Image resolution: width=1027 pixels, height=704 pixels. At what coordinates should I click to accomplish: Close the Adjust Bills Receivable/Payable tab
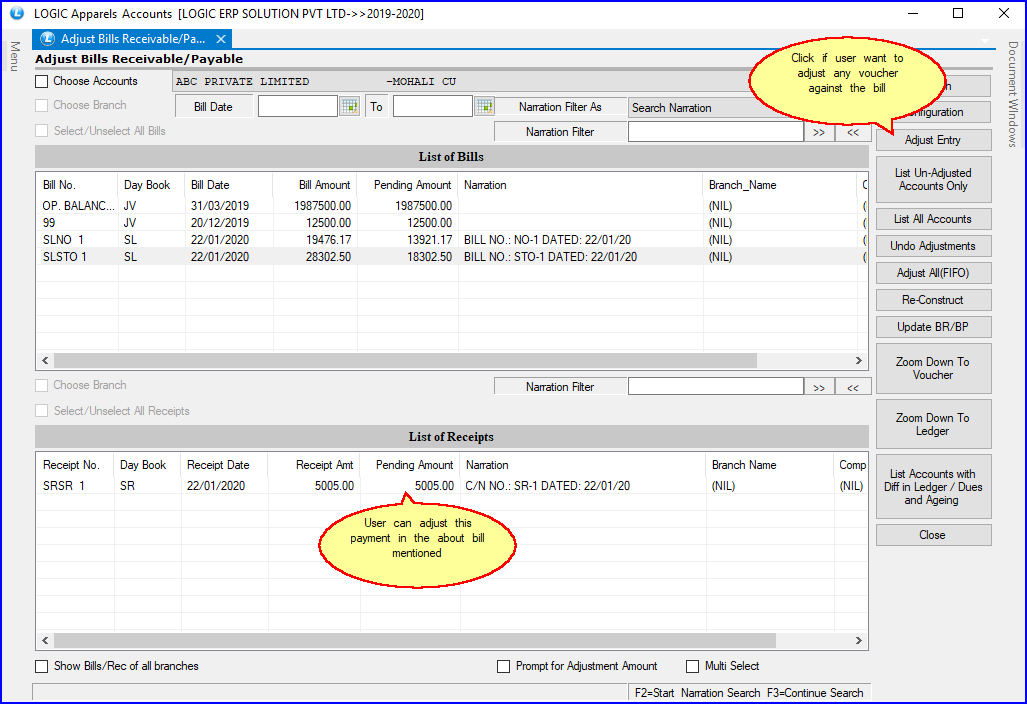pyautogui.click(x=221, y=39)
